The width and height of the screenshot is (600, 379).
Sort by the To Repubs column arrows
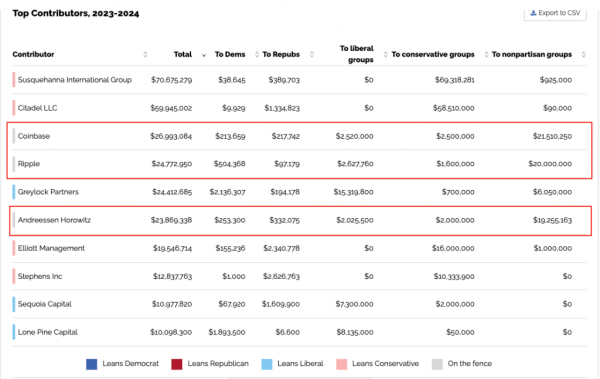point(311,54)
